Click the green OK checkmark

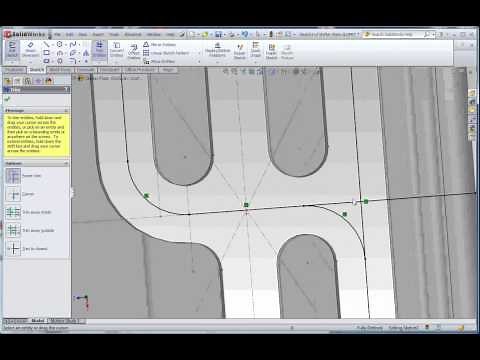(7, 99)
